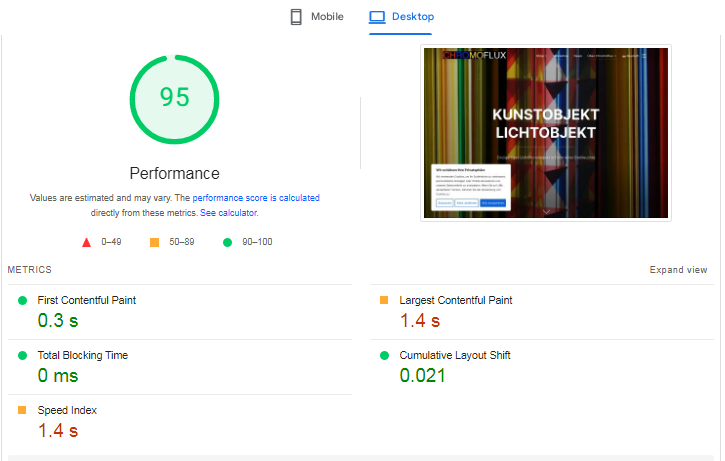Click the orange square beside Speed Index

tap(22, 410)
